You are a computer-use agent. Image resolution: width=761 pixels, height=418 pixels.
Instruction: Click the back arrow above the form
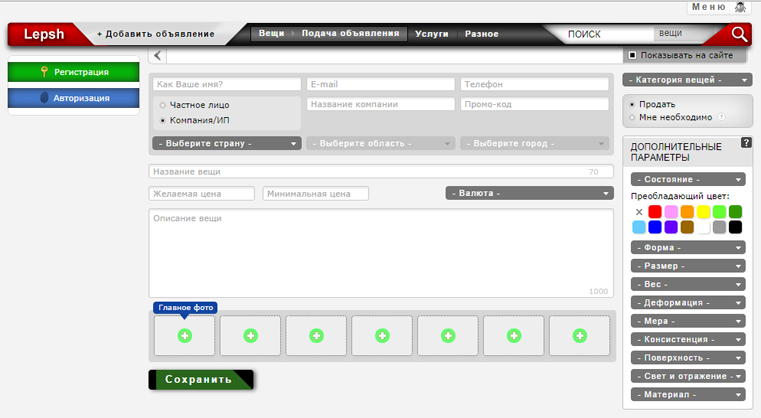[158, 56]
